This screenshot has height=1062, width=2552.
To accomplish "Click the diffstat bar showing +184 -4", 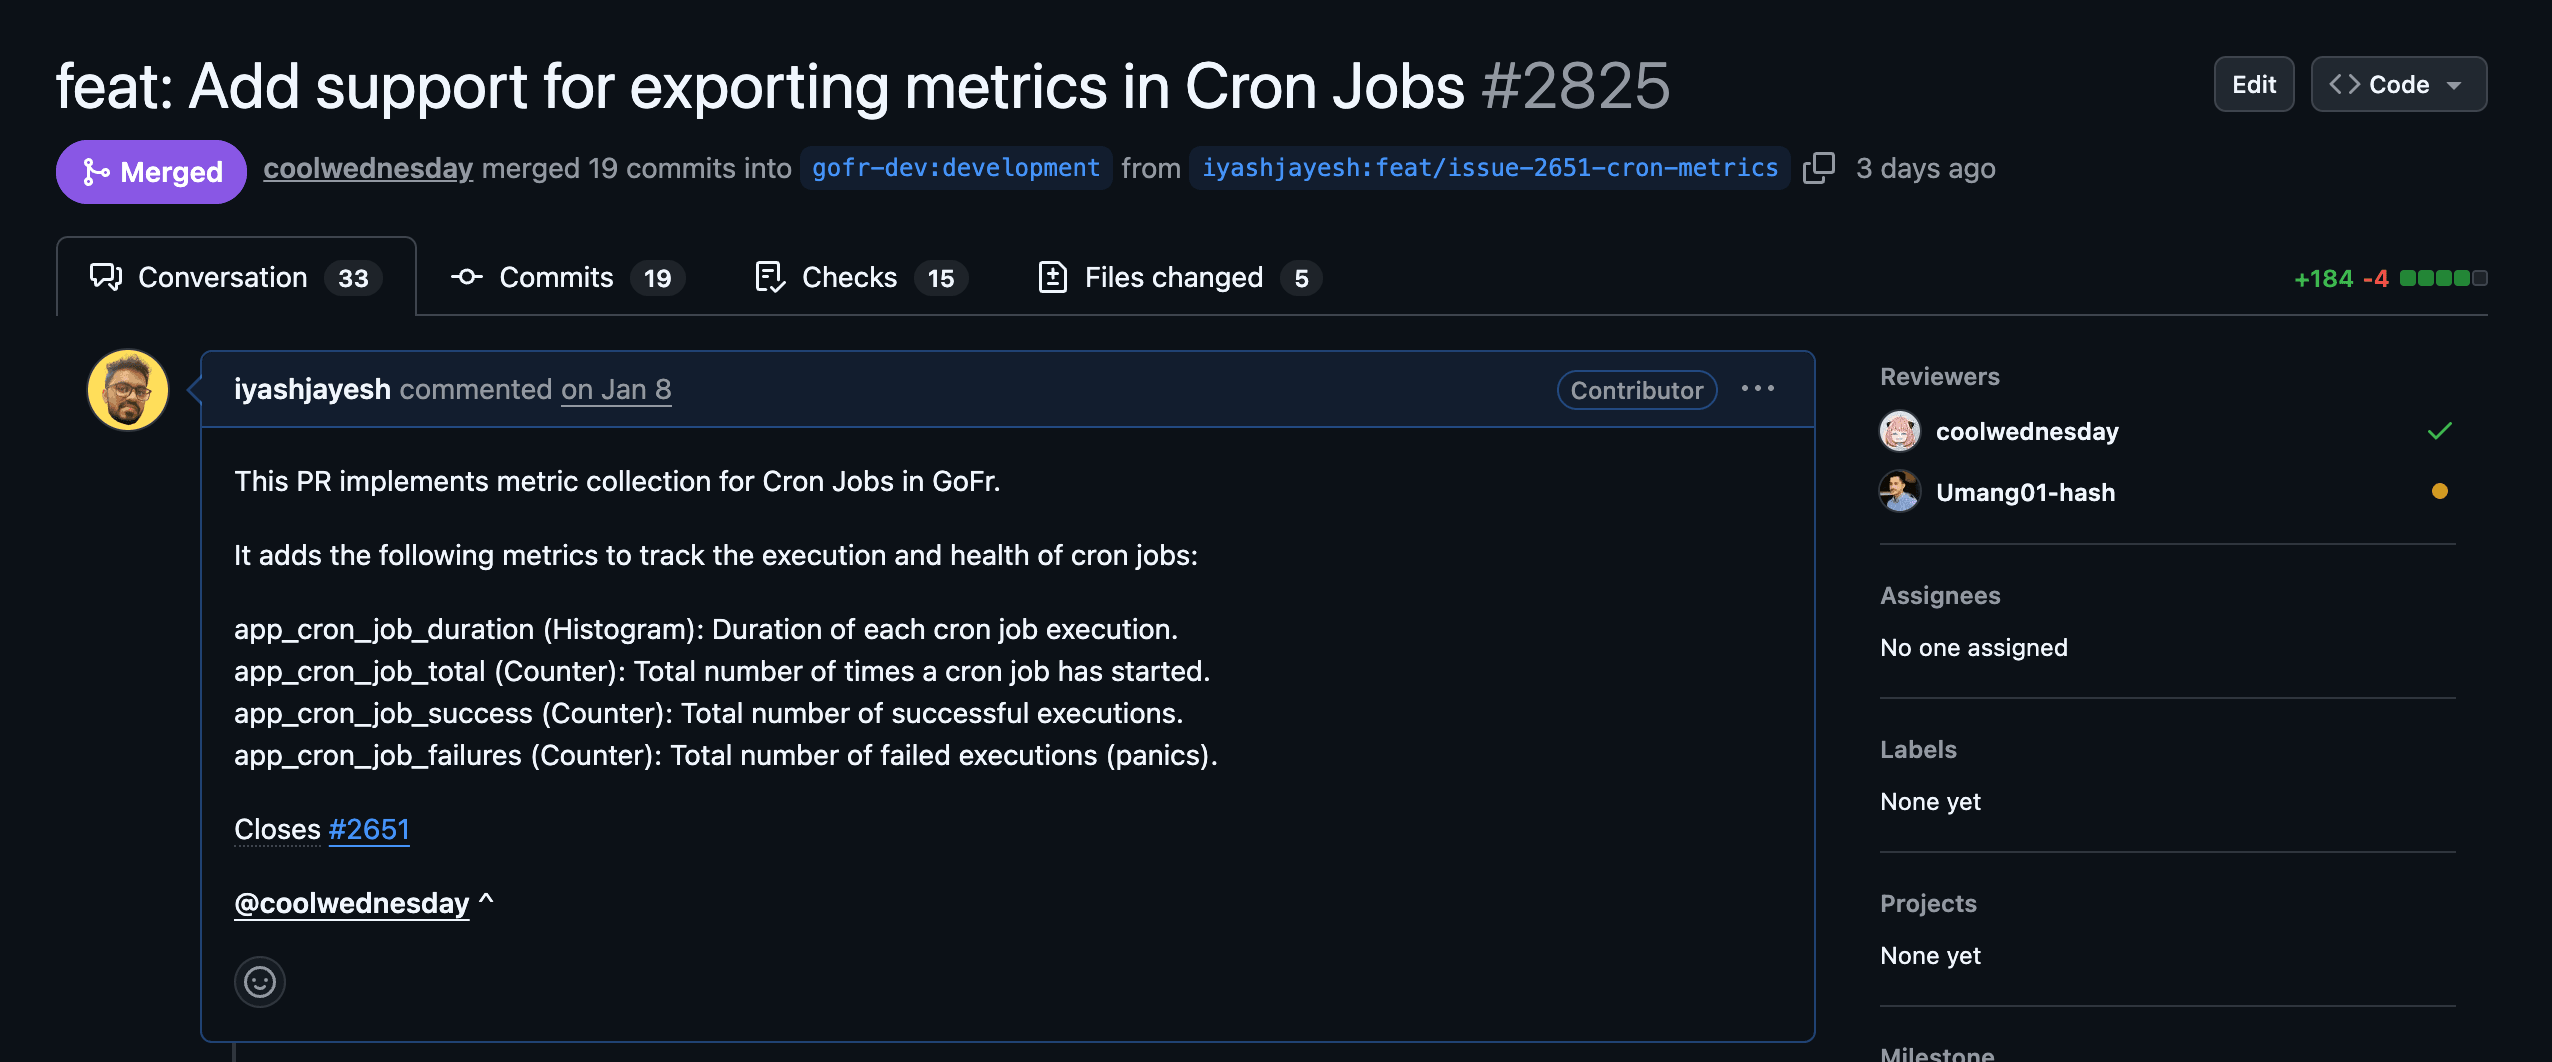I will pos(2390,278).
